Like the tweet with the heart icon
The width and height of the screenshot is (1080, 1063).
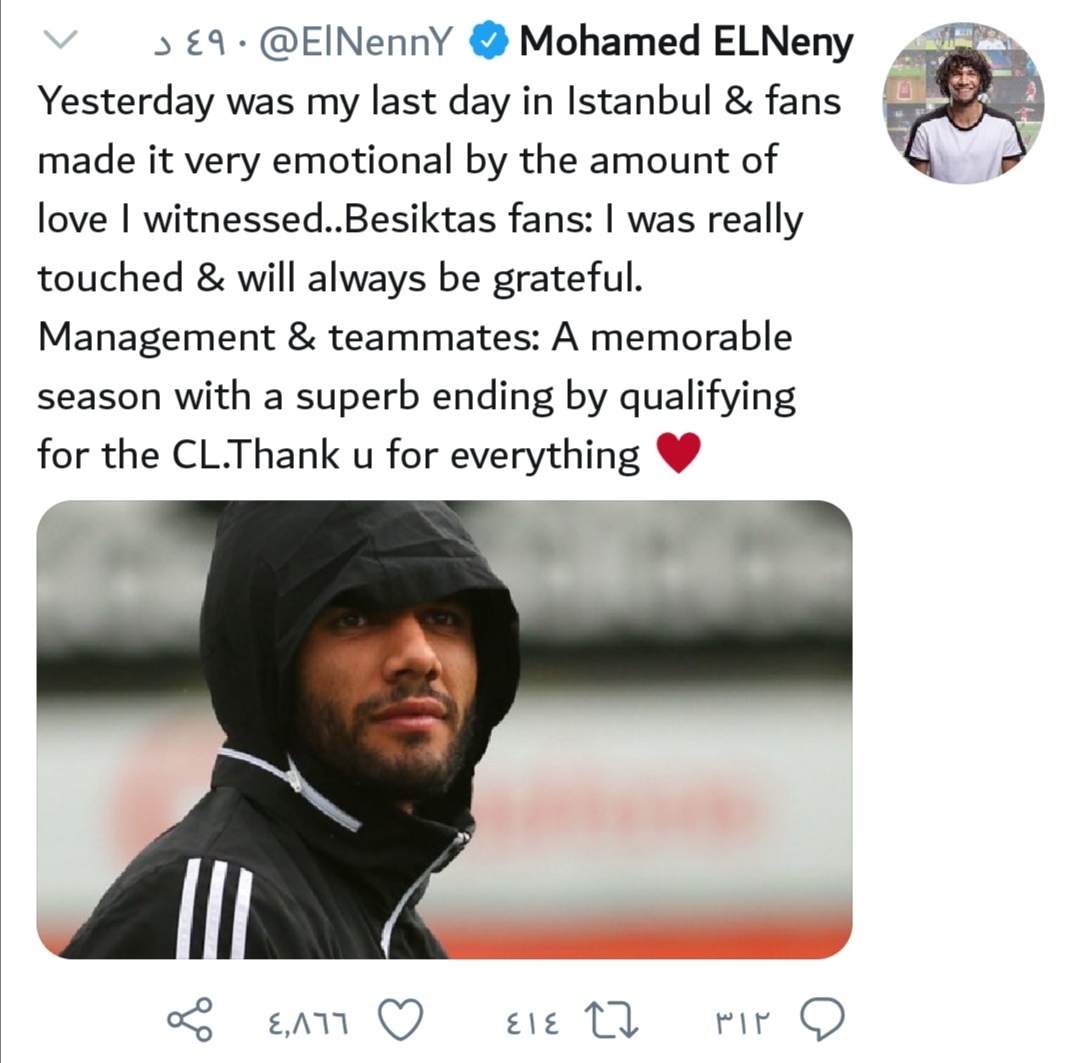(x=402, y=1020)
